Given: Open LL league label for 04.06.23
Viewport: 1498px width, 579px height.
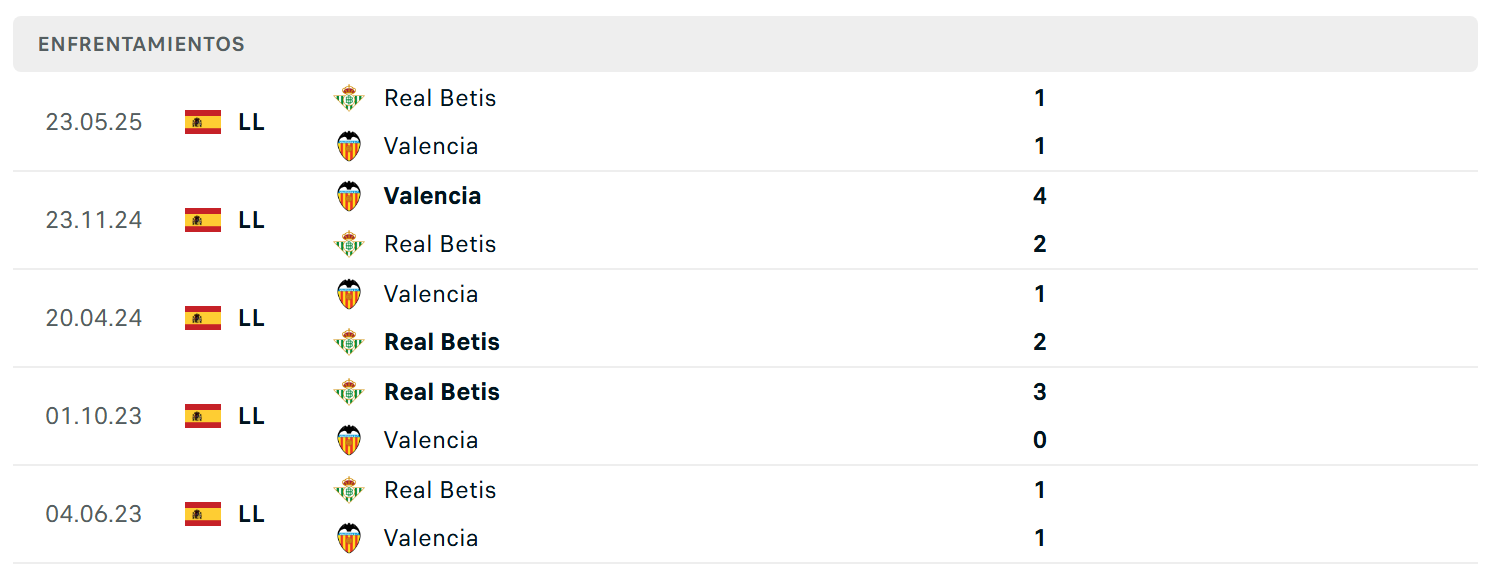Looking at the screenshot, I should 252,514.
